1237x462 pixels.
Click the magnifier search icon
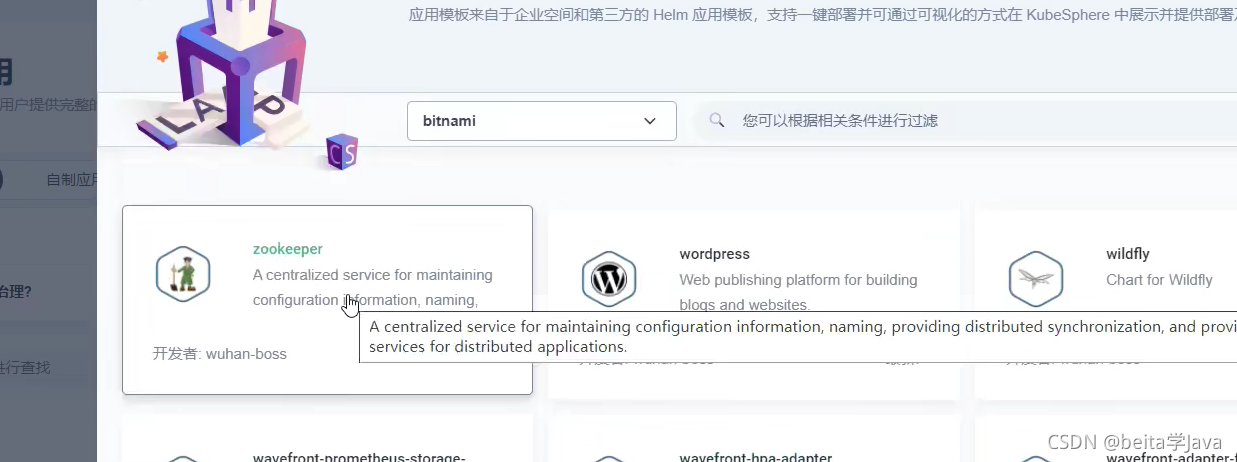coord(717,120)
